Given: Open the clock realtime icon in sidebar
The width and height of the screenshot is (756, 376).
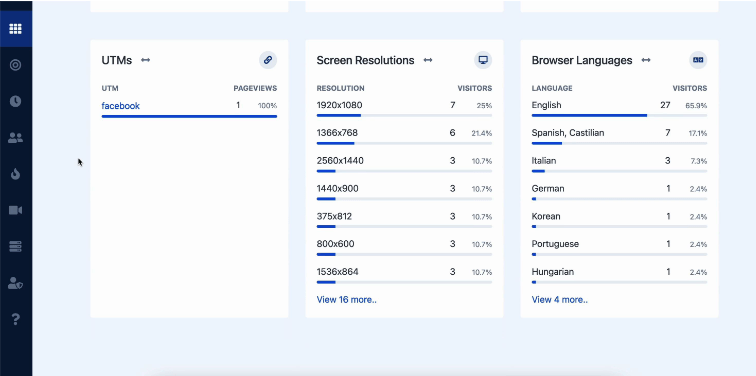Looking at the screenshot, I should click(x=15, y=101).
